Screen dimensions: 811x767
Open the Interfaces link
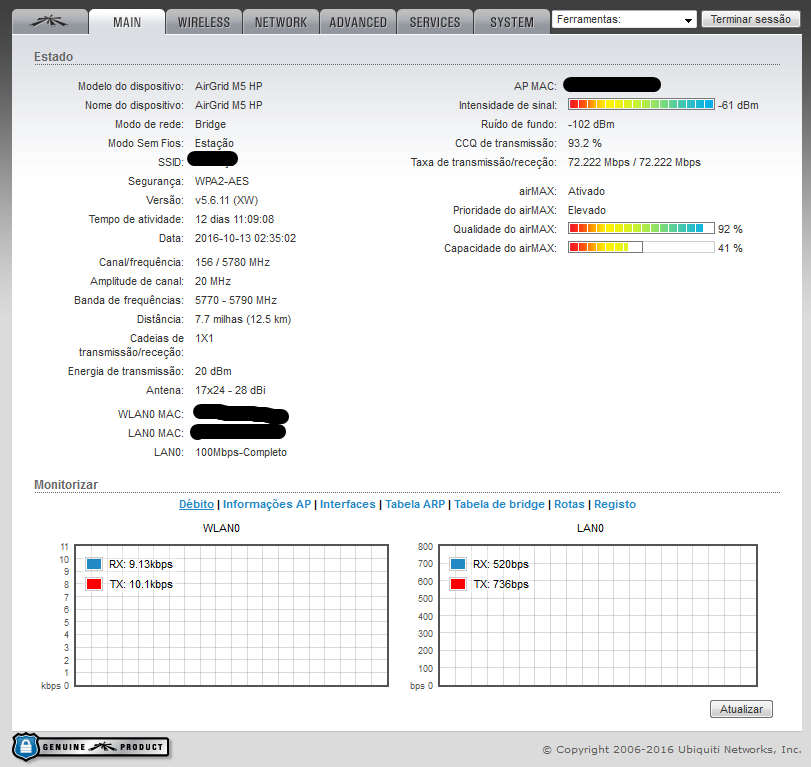point(348,504)
